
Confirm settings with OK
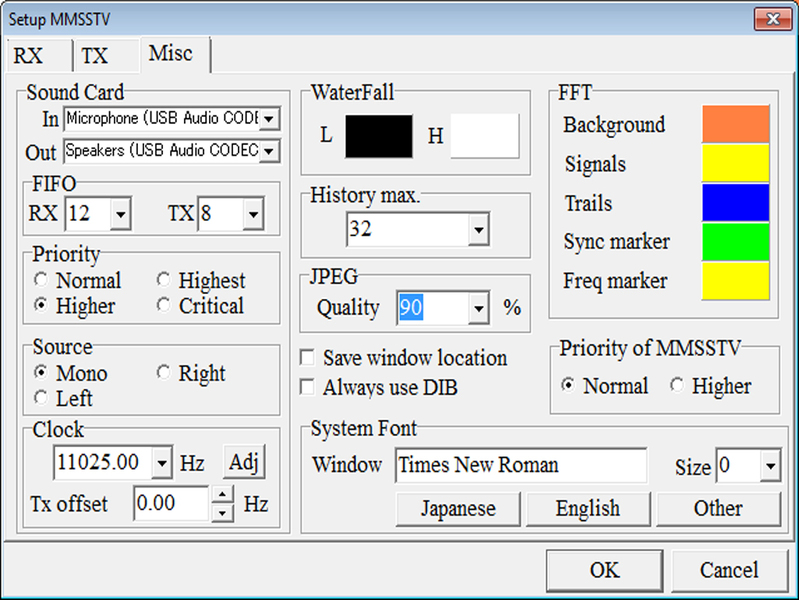(x=604, y=570)
